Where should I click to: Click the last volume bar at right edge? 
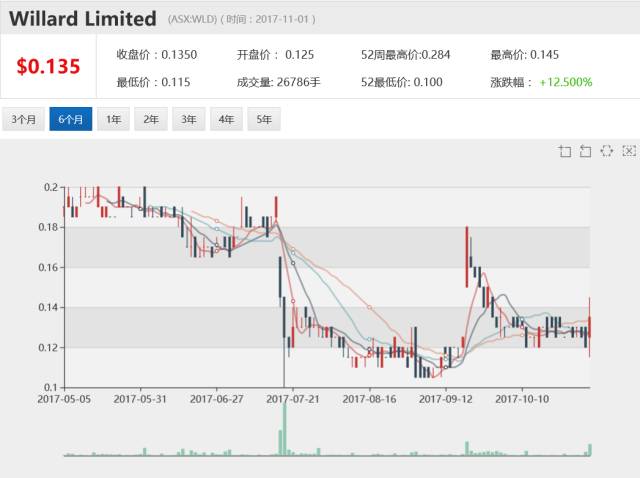pos(589,449)
